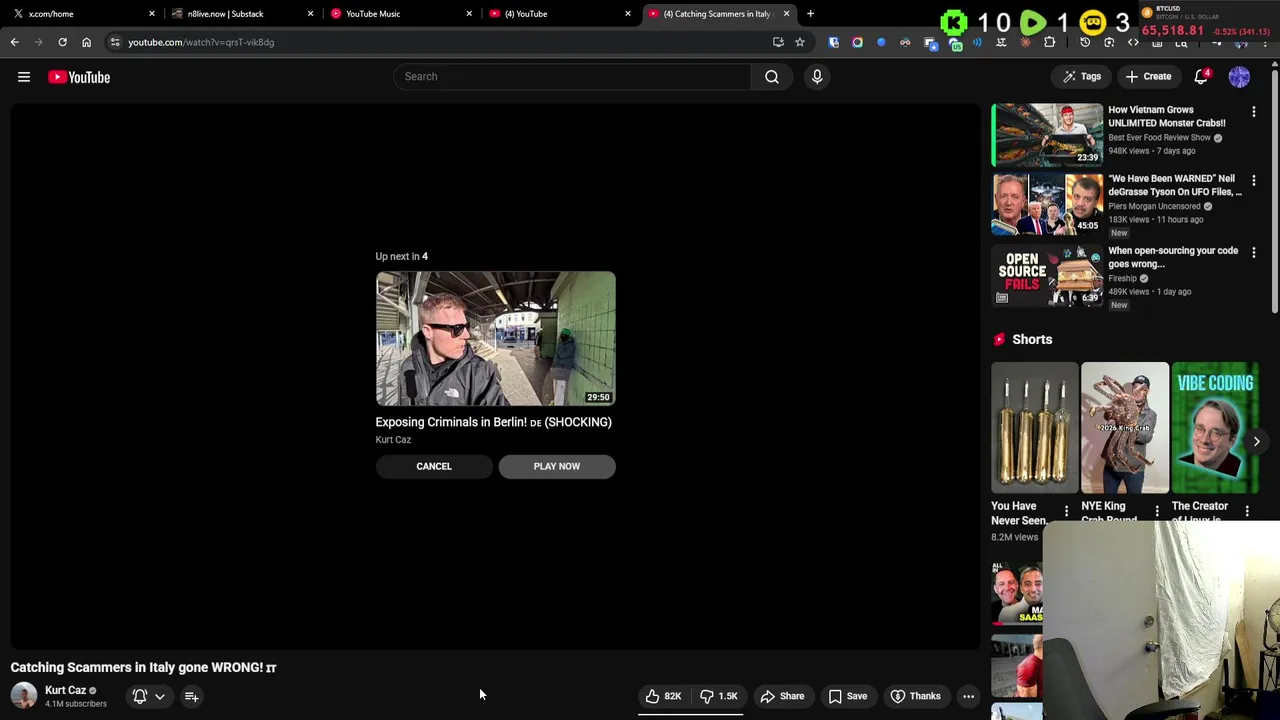Switch to the (4) YouTube tab

(558, 14)
